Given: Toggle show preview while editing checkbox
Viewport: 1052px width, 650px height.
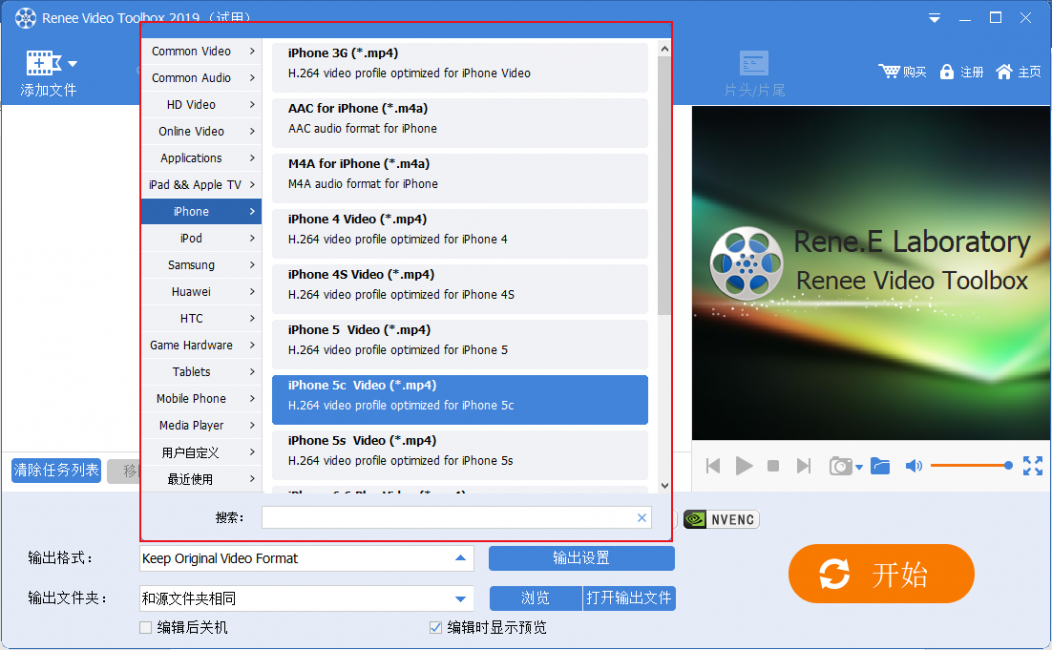Looking at the screenshot, I should (x=435, y=628).
